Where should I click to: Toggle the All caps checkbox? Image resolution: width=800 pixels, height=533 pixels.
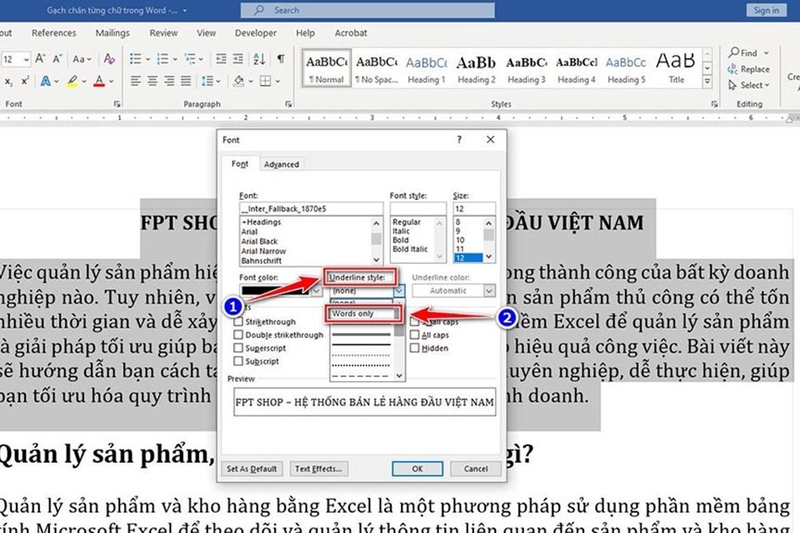(414, 335)
